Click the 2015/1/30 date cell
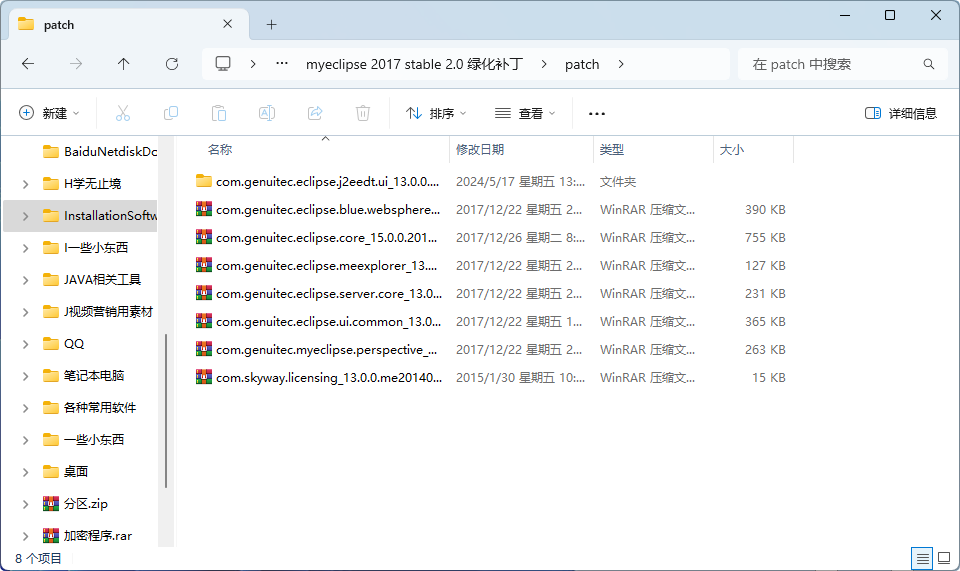This screenshot has height=571, width=960. (x=520, y=378)
